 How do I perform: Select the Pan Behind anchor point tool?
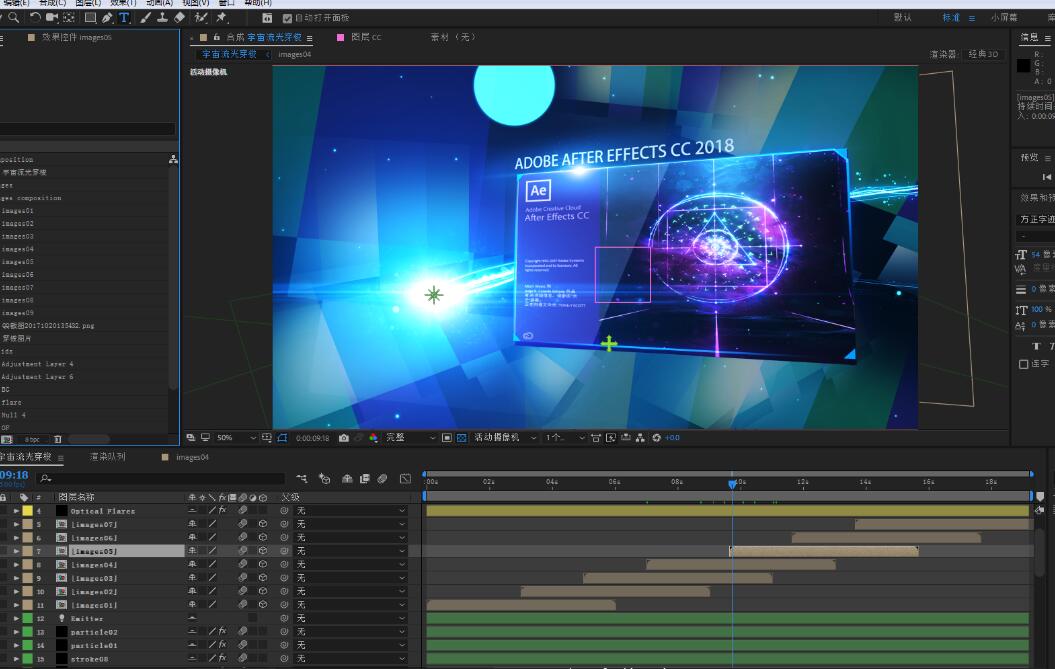(x=69, y=17)
